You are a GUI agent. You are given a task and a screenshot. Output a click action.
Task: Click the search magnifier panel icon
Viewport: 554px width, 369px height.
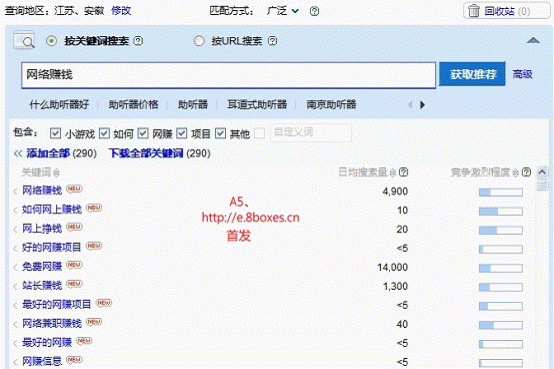(x=24, y=40)
